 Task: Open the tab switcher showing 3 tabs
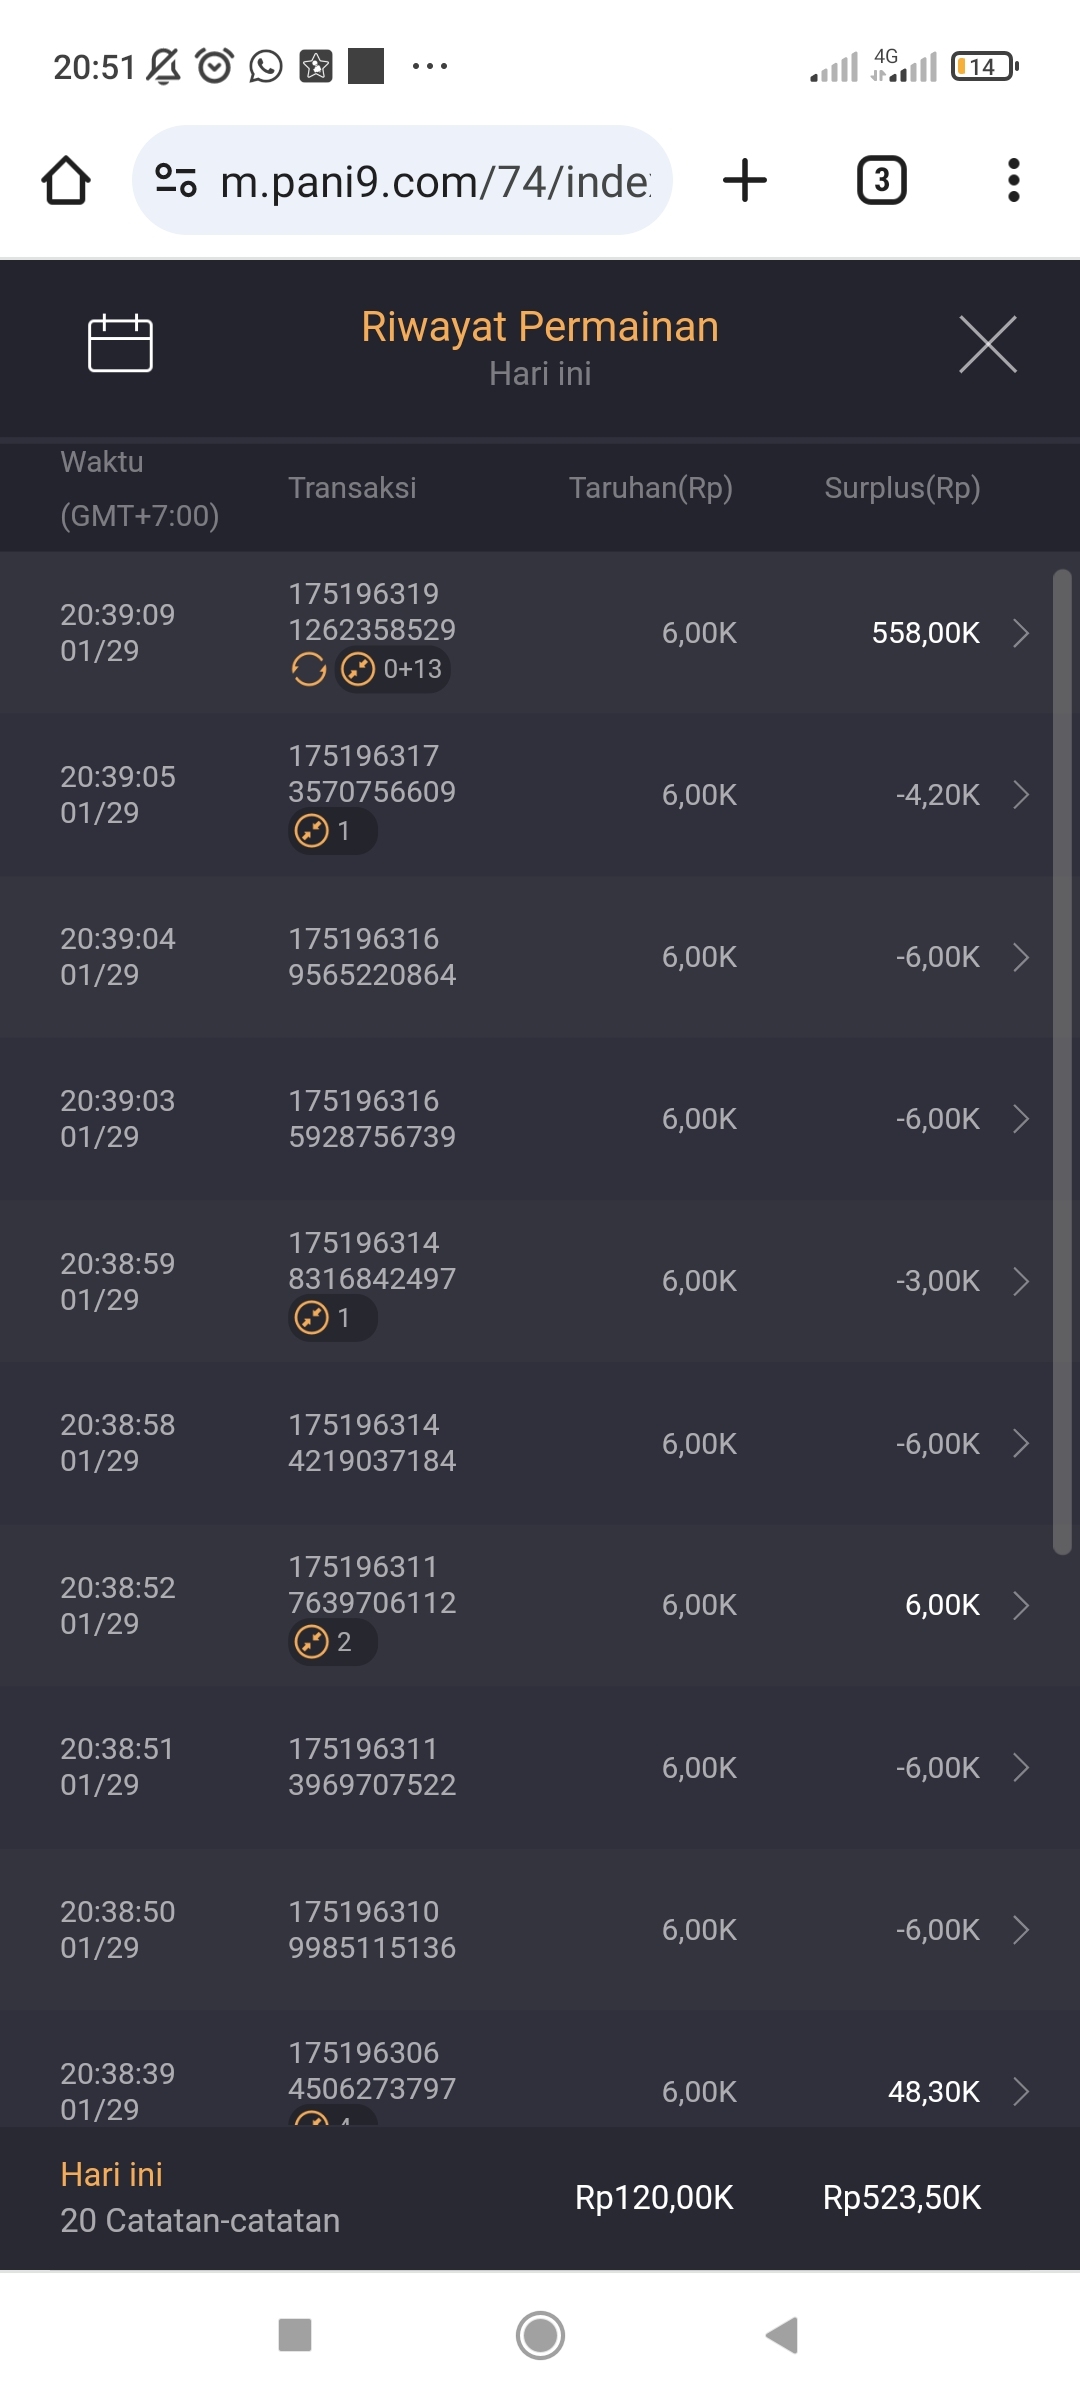[881, 181]
